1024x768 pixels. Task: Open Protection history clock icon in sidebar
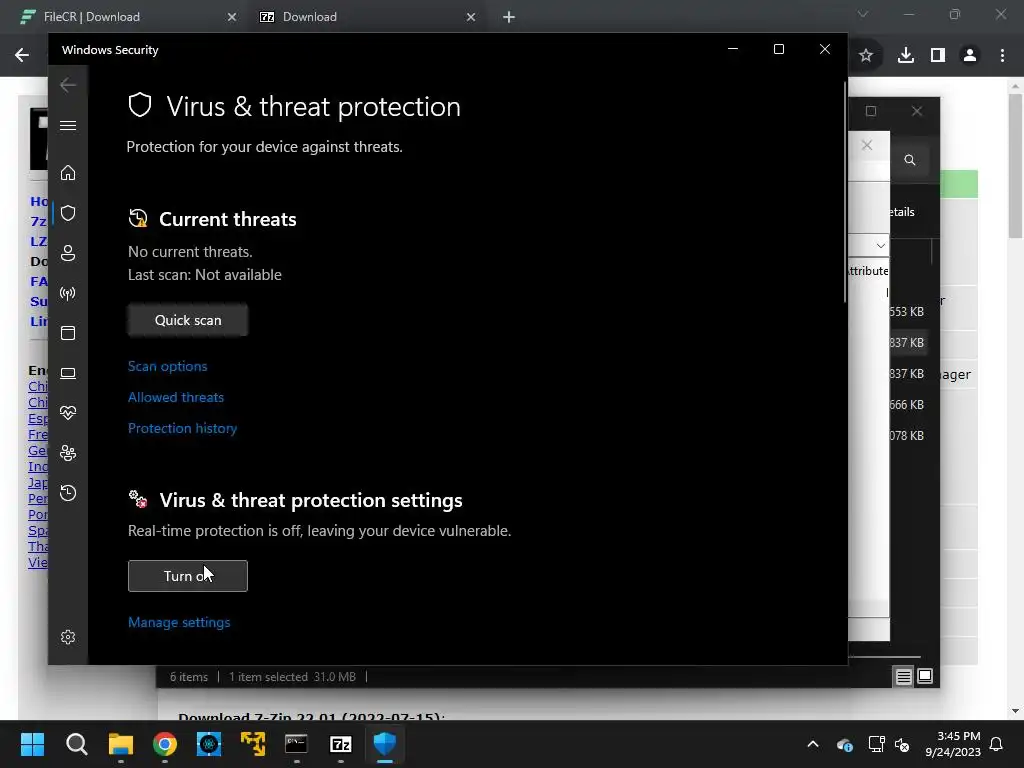click(68, 492)
